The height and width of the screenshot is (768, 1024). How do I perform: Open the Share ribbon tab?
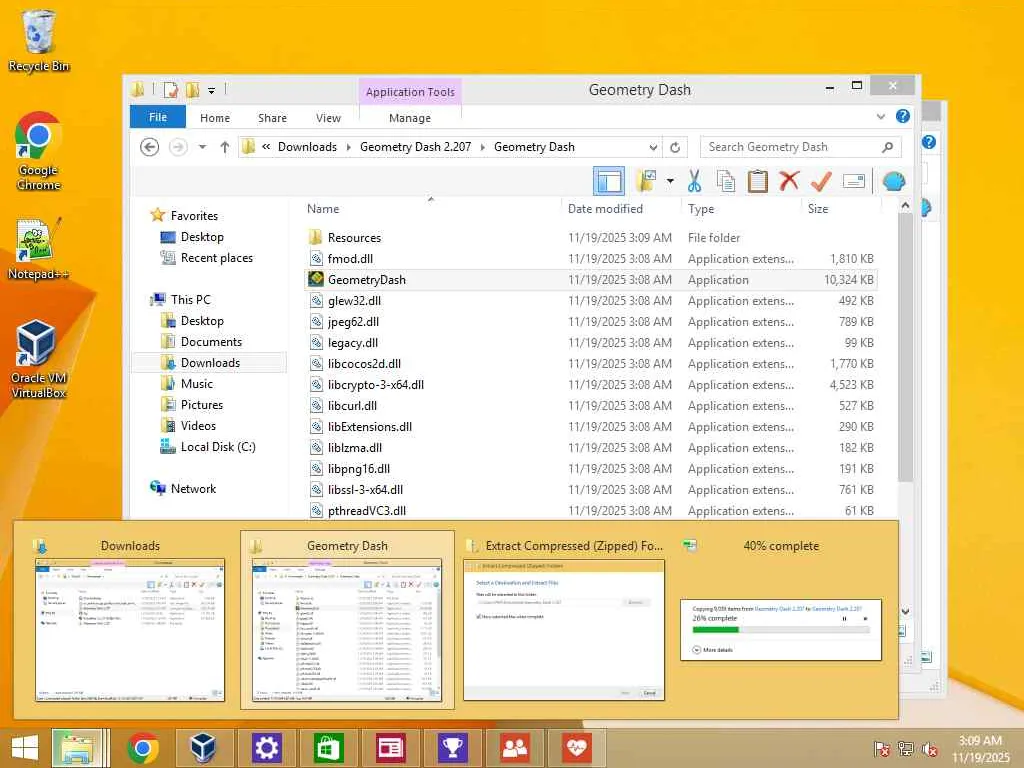click(272, 118)
